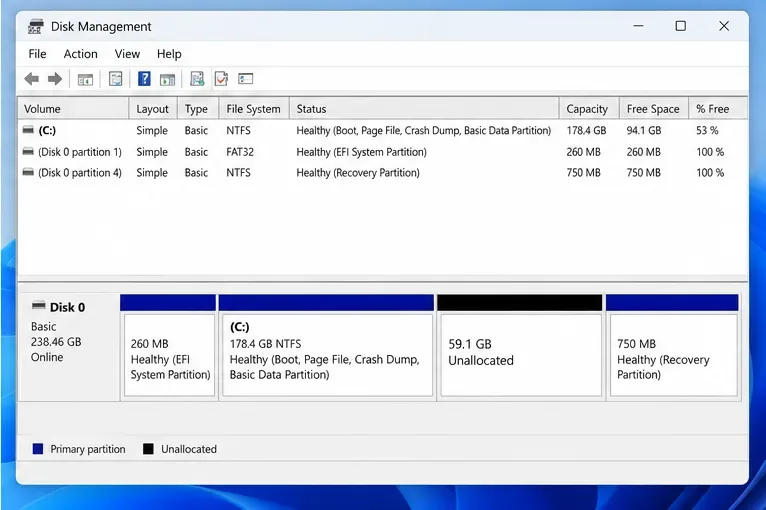Select the 260 MB EFI System Partition block

point(168,347)
